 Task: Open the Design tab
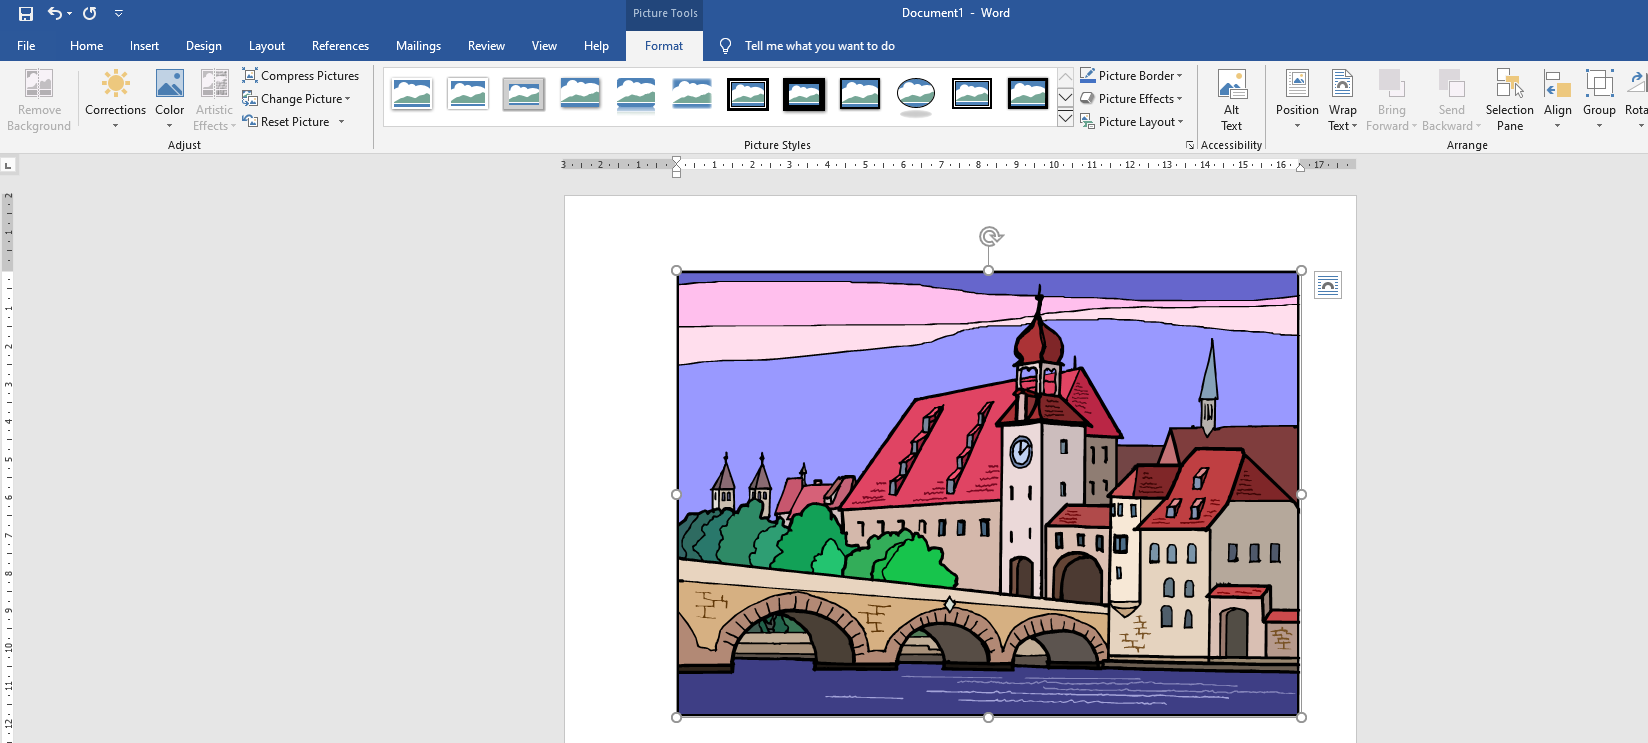(x=204, y=46)
